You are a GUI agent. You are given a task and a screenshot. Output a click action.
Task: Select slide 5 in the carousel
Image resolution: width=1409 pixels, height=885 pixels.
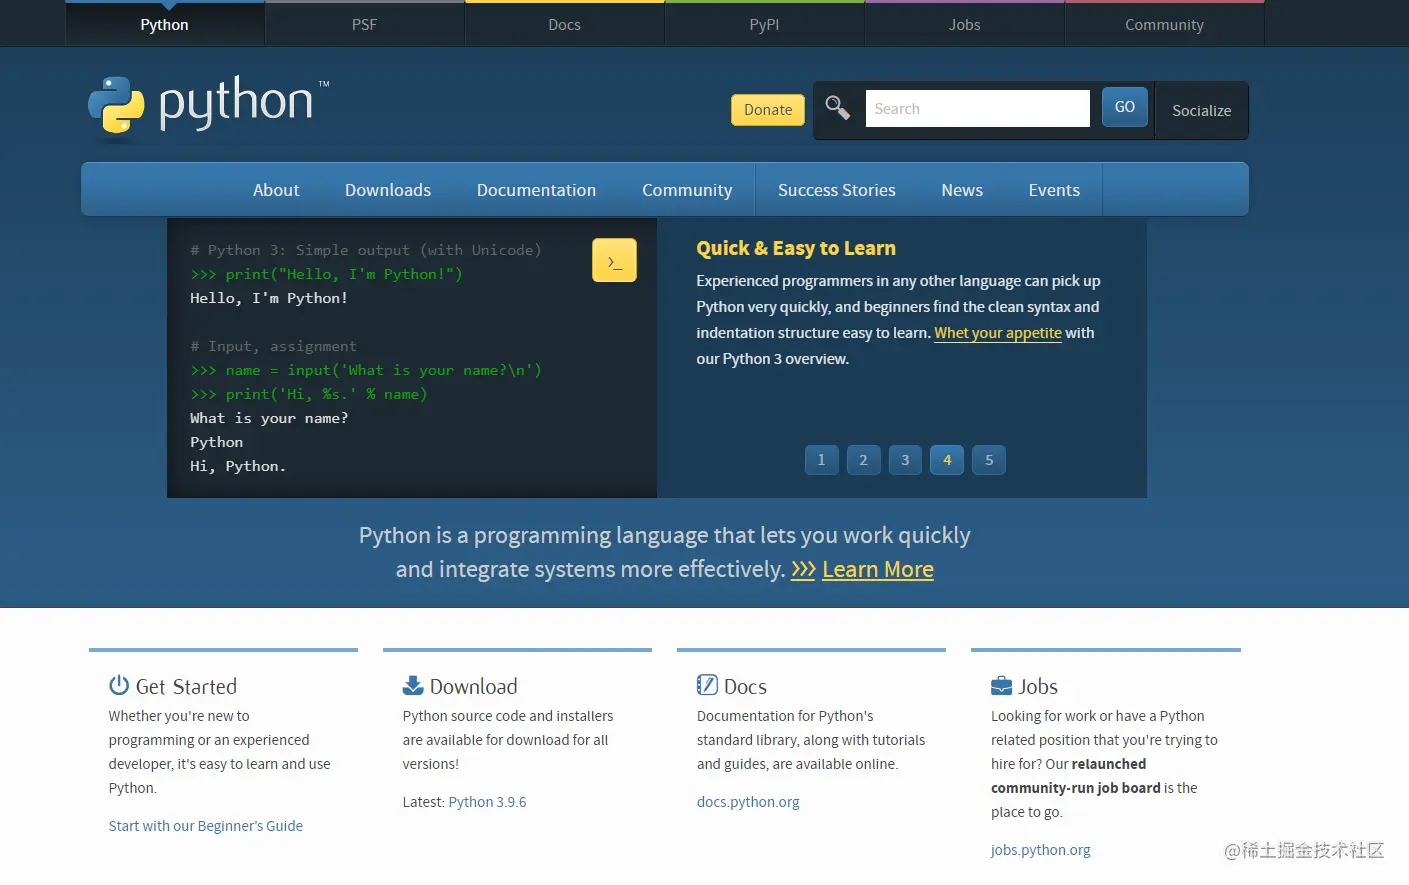[x=989, y=460]
